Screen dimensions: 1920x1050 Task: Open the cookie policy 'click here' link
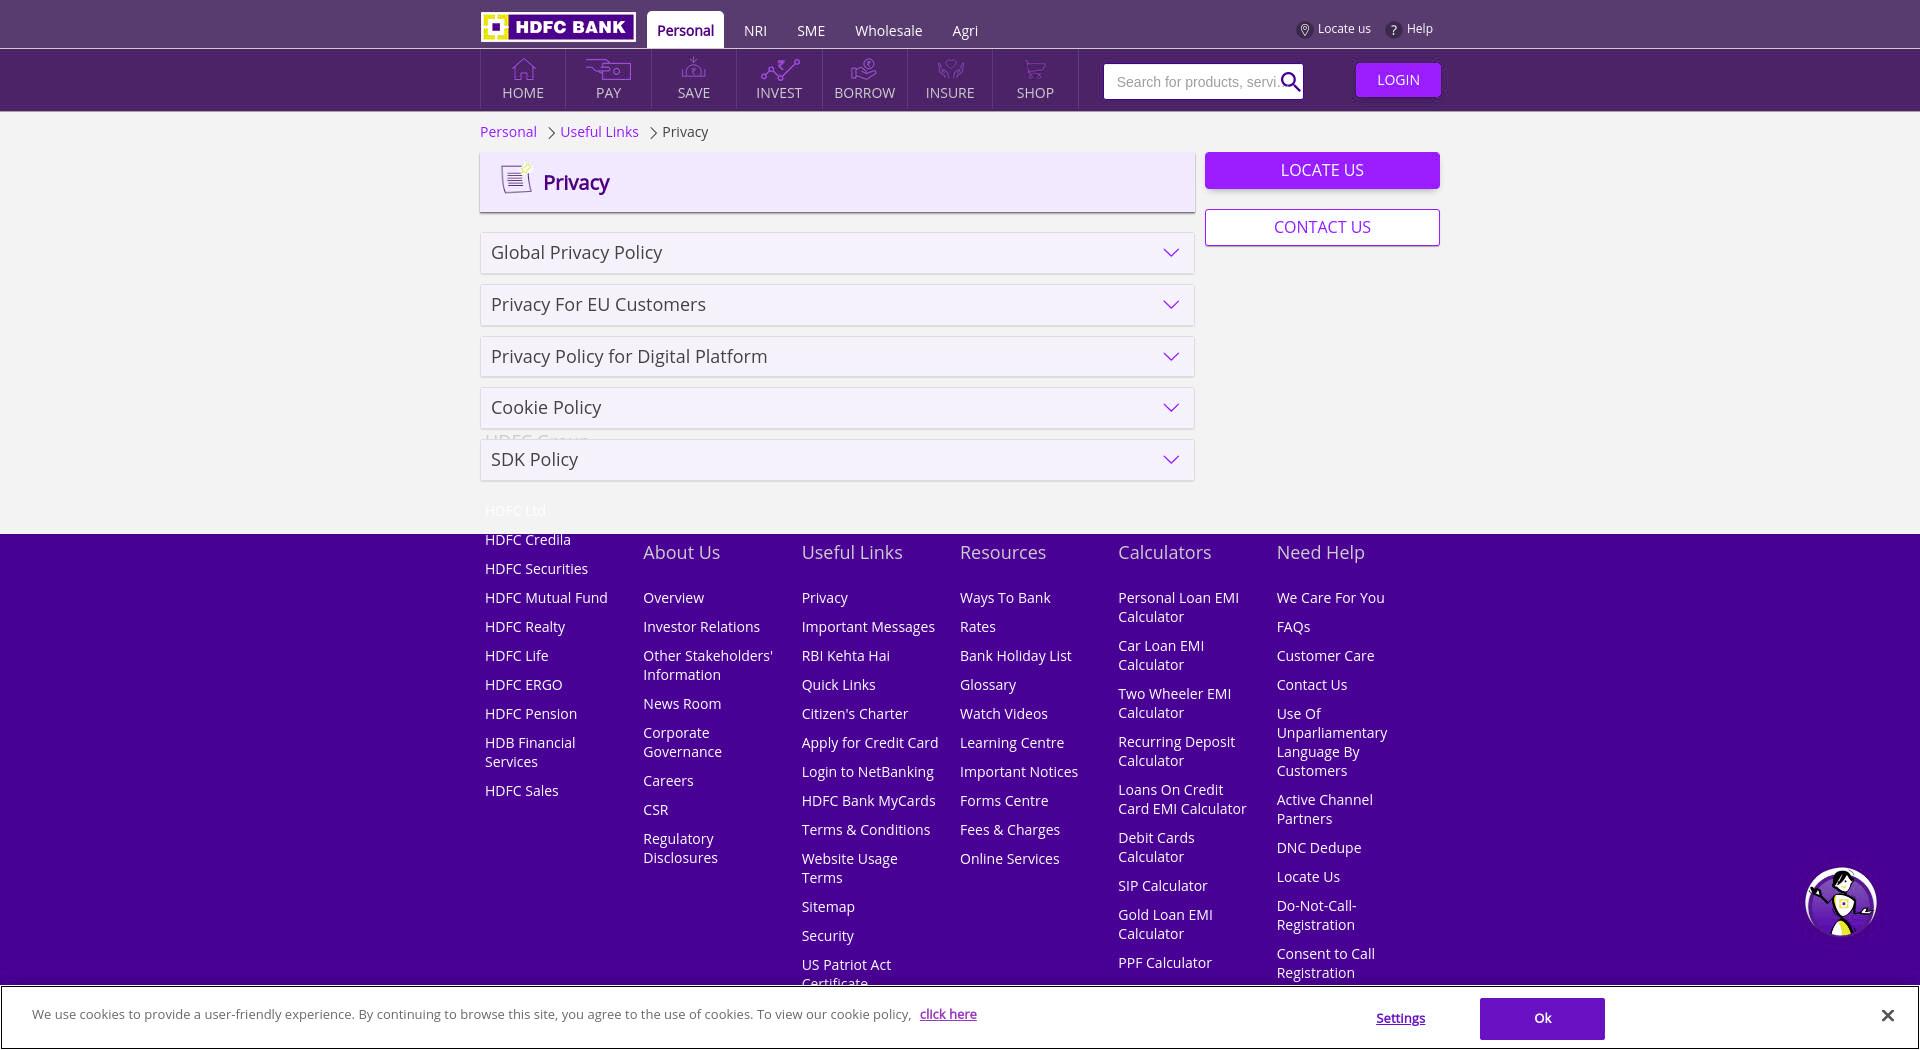(948, 1014)
